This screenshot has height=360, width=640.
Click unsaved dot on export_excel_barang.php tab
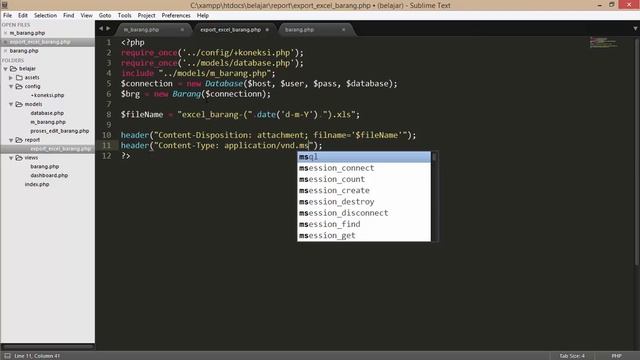(267, 30)
